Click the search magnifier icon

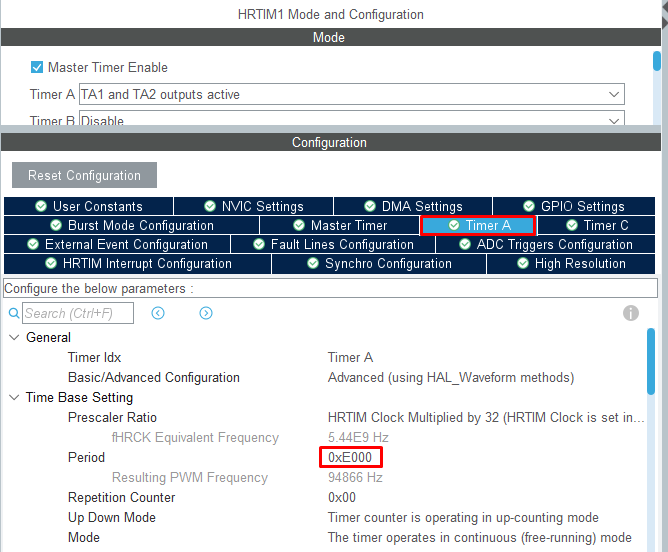[x=14, y=313]
